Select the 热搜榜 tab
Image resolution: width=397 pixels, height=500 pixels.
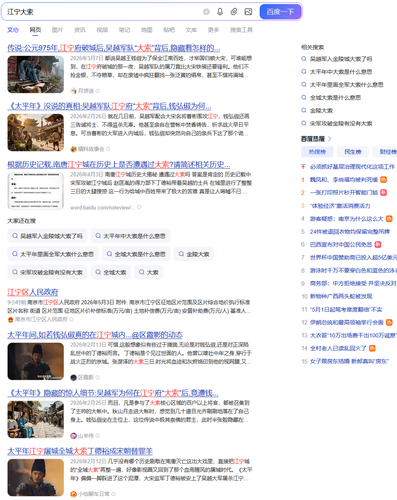pos(317,152)
